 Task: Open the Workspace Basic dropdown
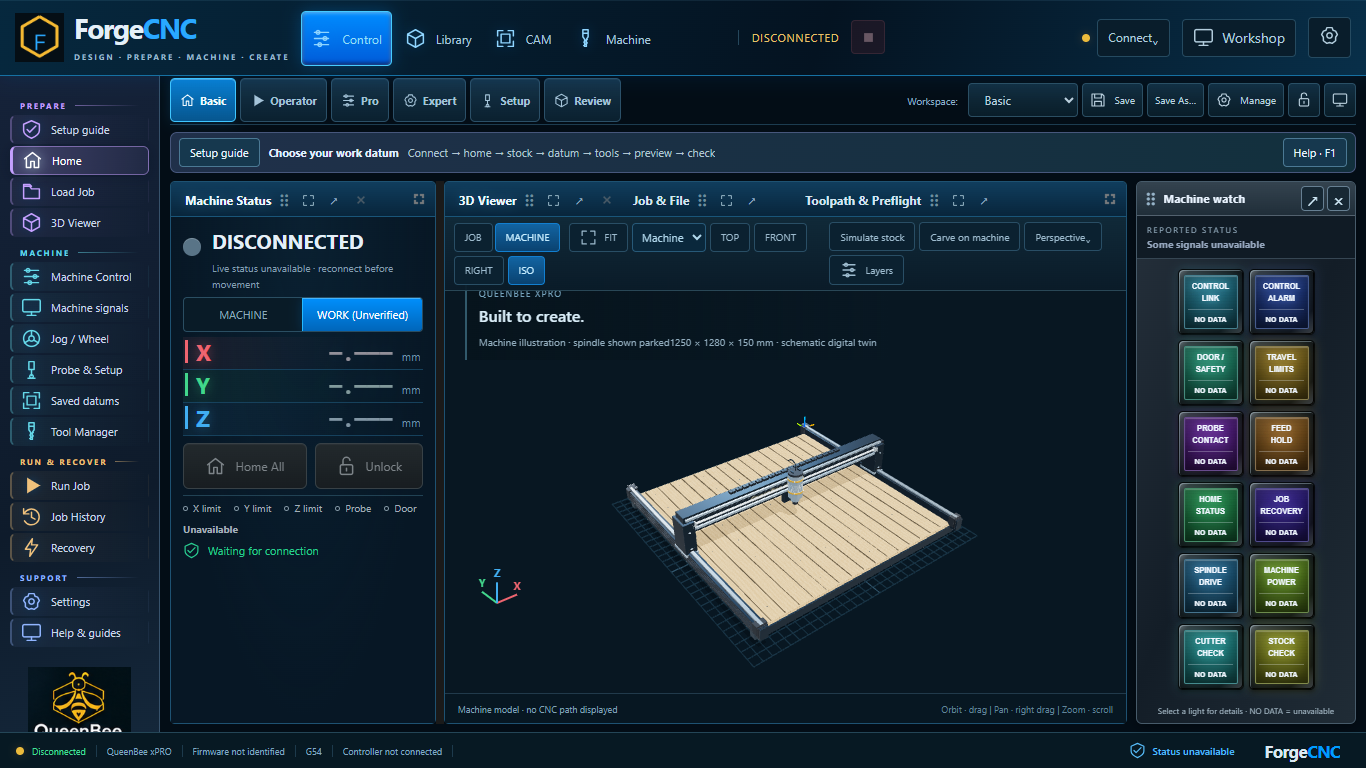[x=1022, y=100]
